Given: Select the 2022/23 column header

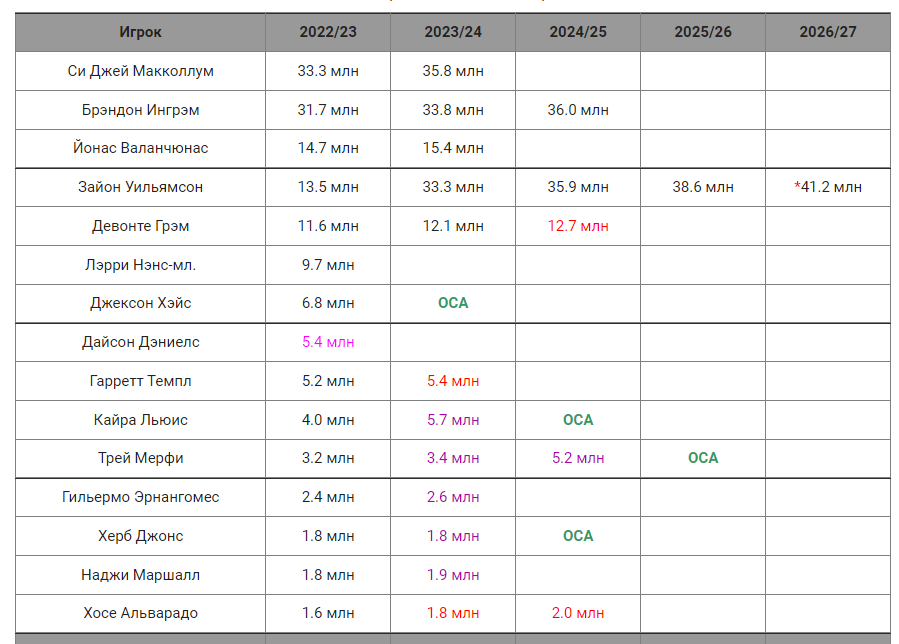Looking at the screenshot, I should pyautogui.click(x=328, y=32).
